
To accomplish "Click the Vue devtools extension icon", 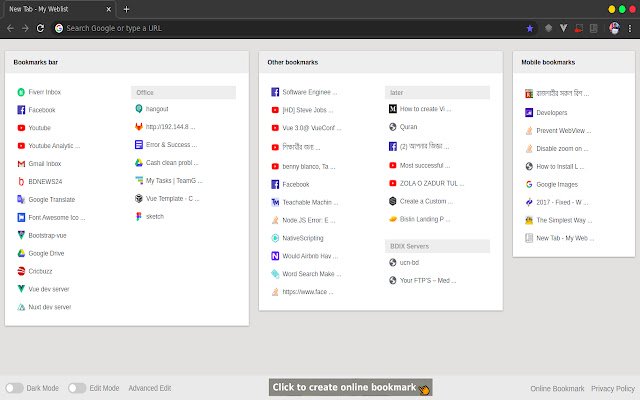I will click(564, 28).
